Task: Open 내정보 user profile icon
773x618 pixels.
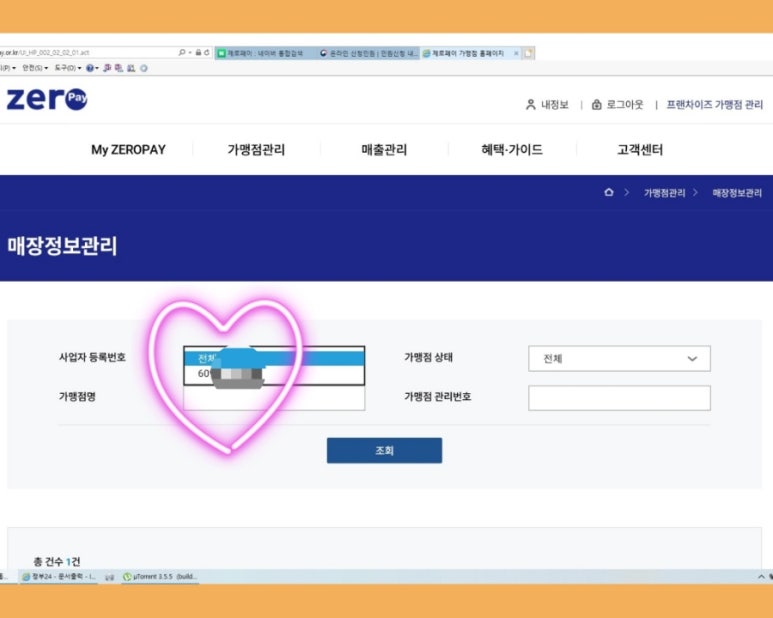Action: click(530, 104)
